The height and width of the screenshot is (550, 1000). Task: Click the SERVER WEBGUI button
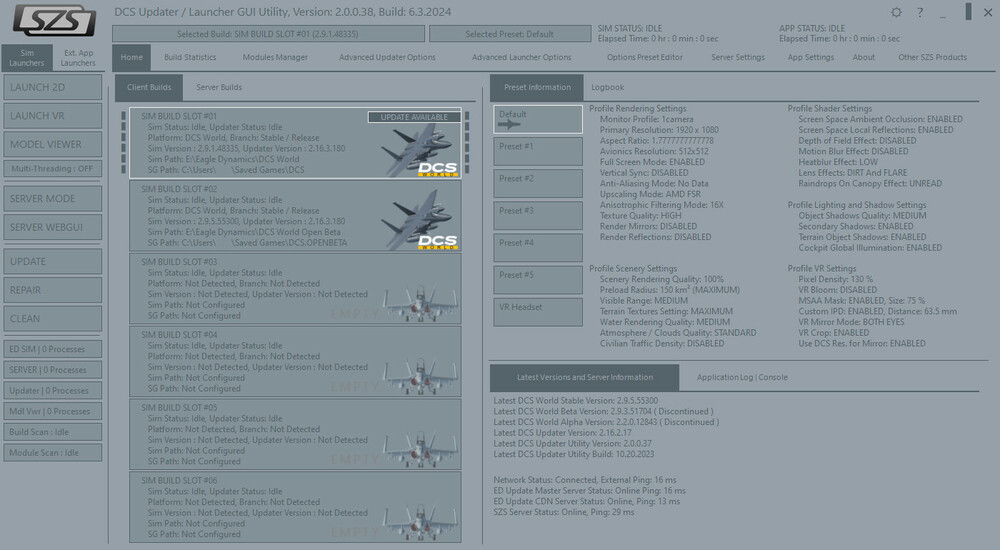coord(52,227)
